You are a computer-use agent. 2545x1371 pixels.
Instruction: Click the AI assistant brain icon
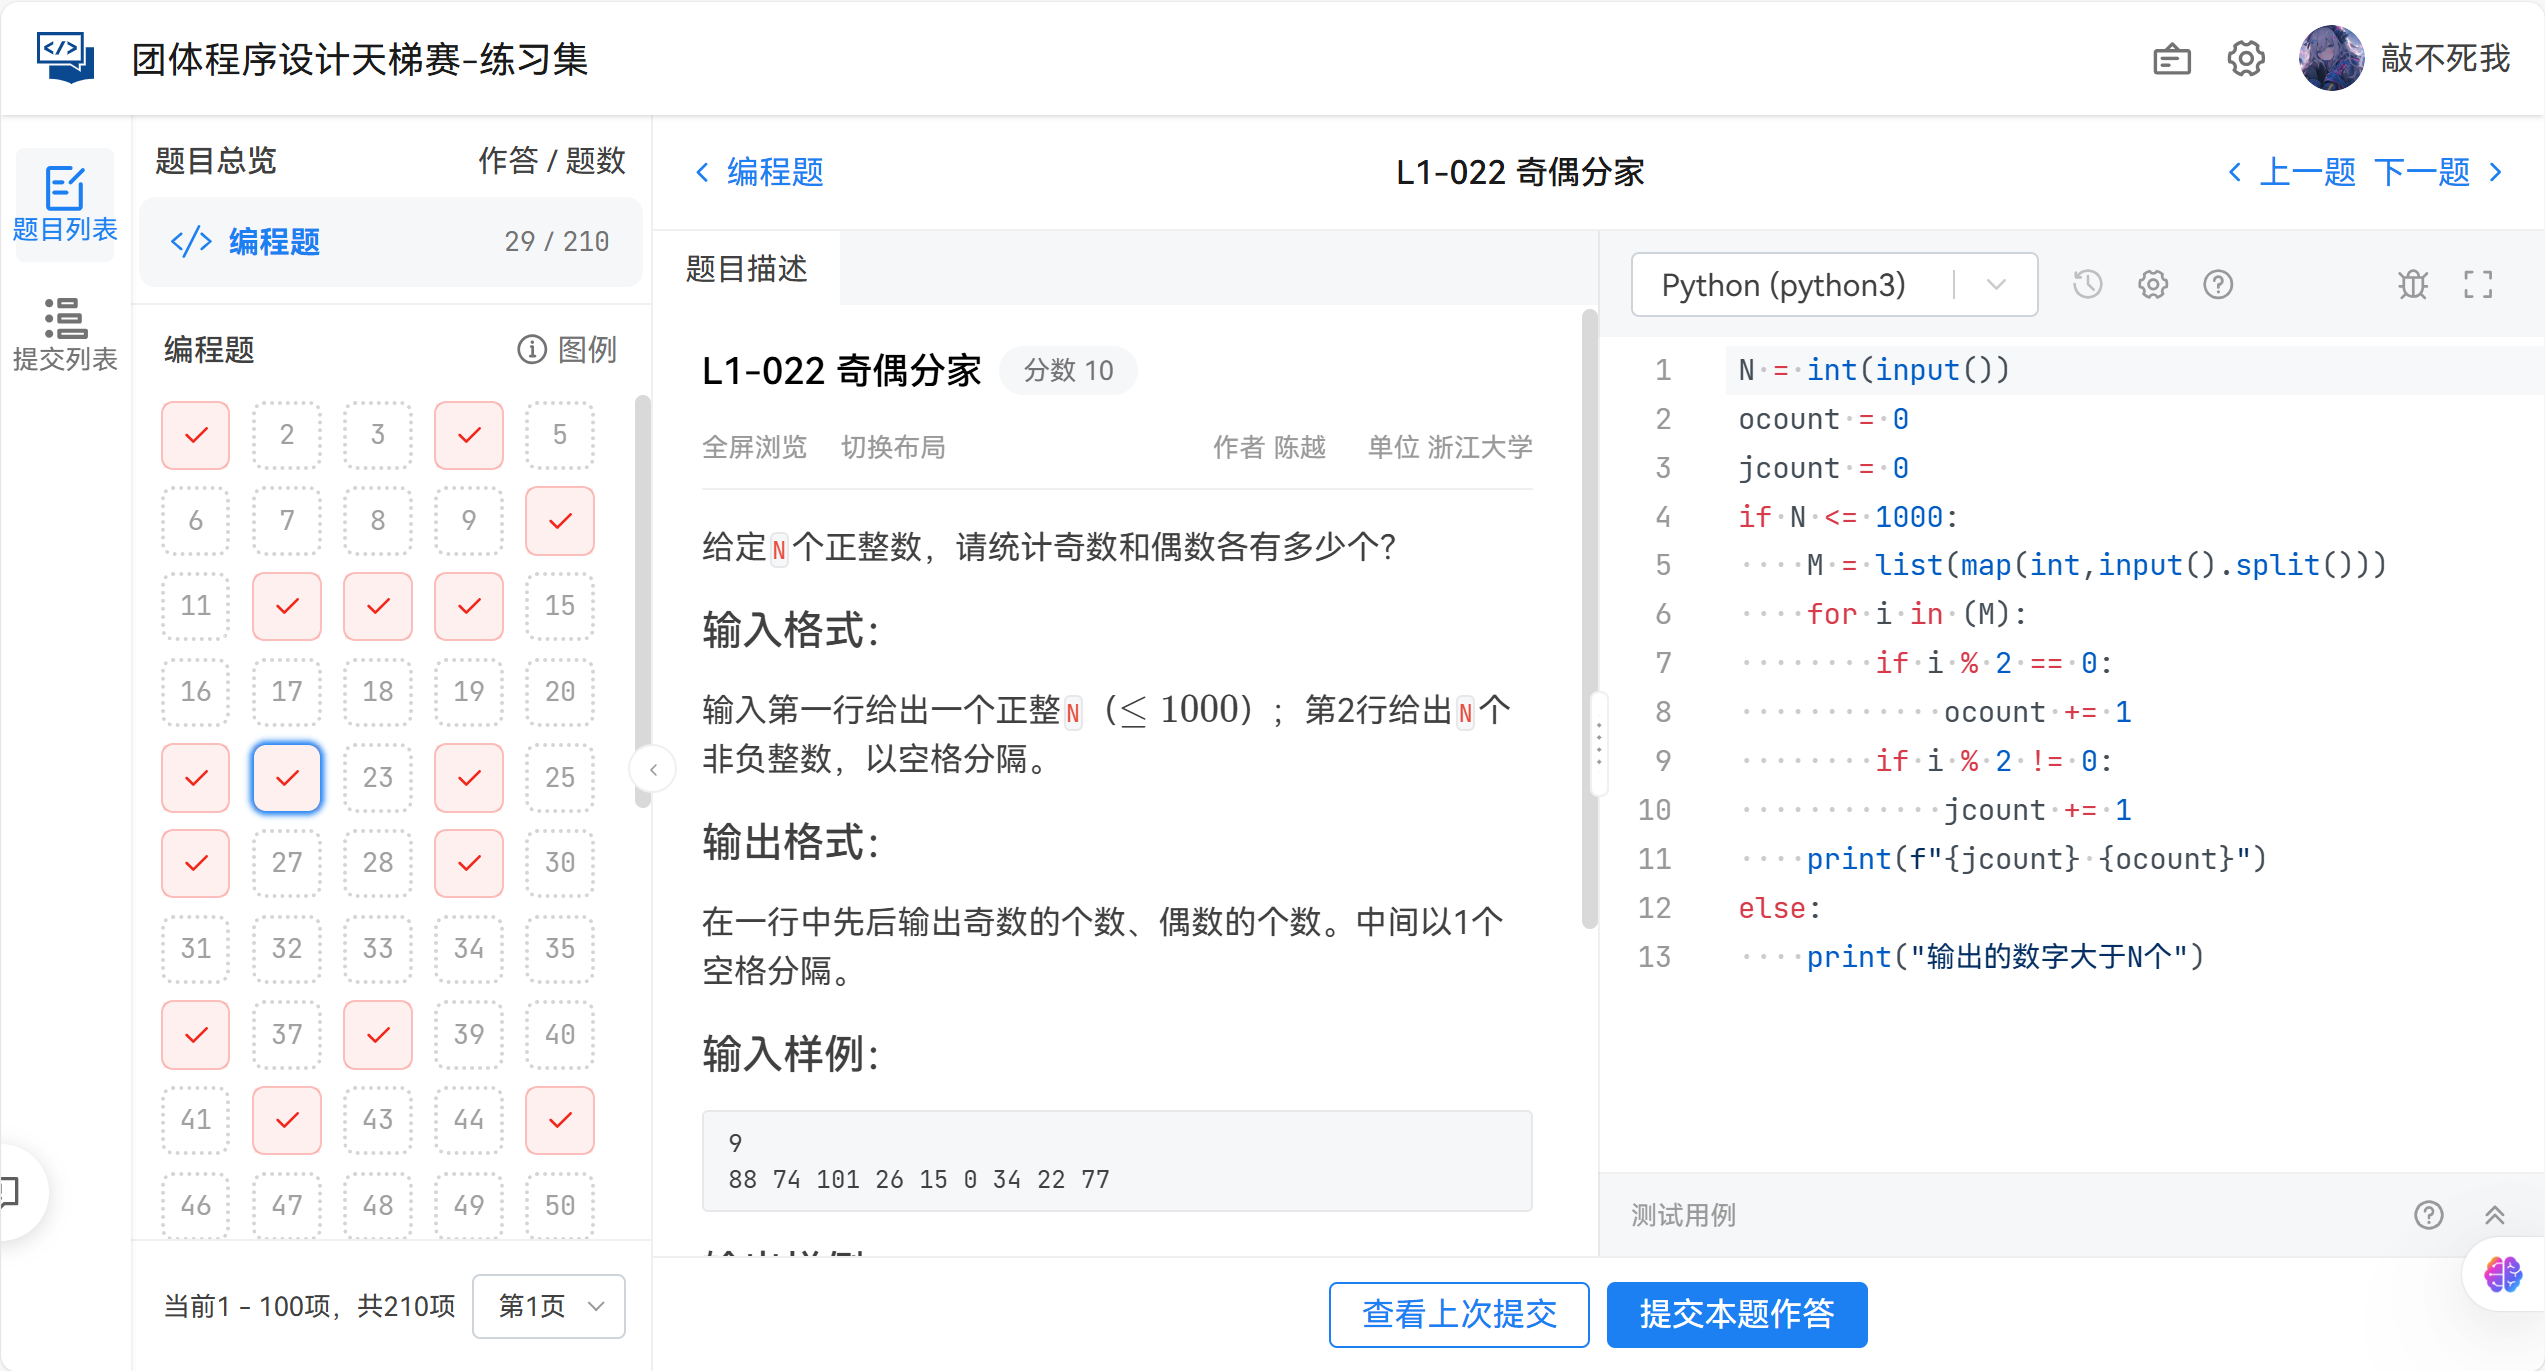click(x=2503, y=1274)
